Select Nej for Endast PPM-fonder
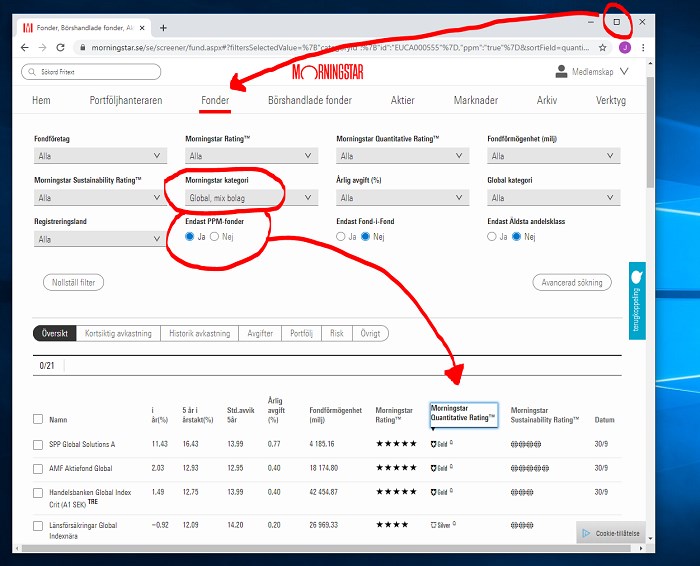The height and width of the screenshot is (566, 700). tap(214, 237)
